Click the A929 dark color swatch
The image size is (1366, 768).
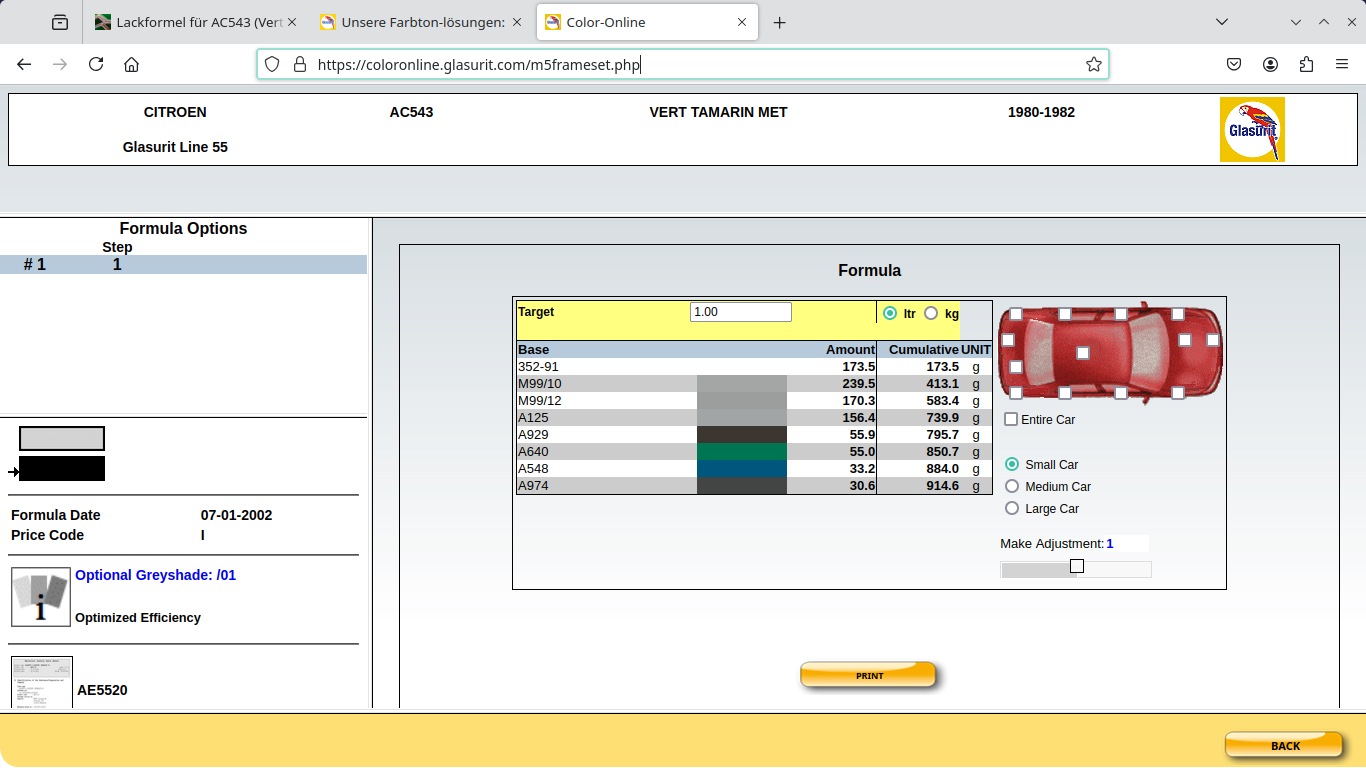742,435
